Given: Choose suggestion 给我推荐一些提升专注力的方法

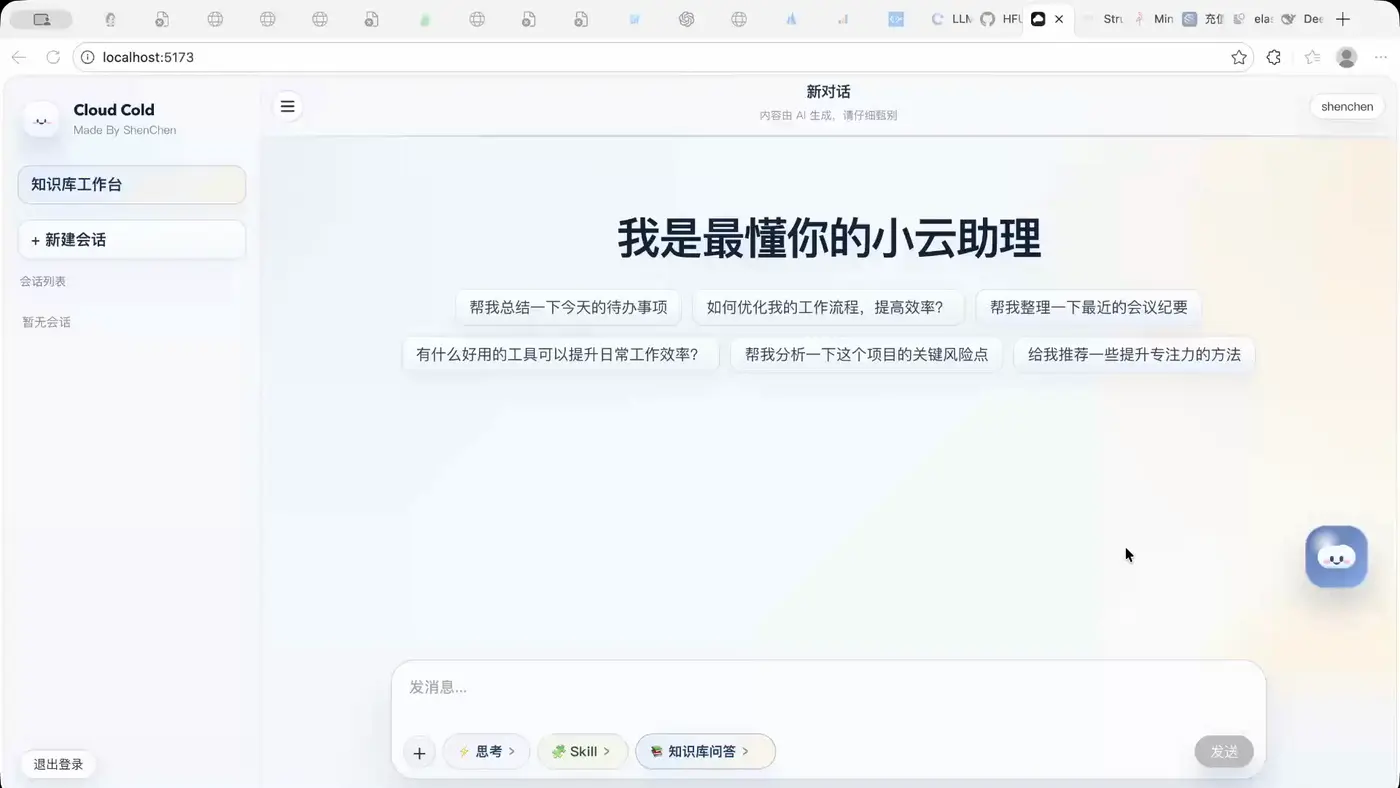Looking at the screenshot, I should point(1134,355).
